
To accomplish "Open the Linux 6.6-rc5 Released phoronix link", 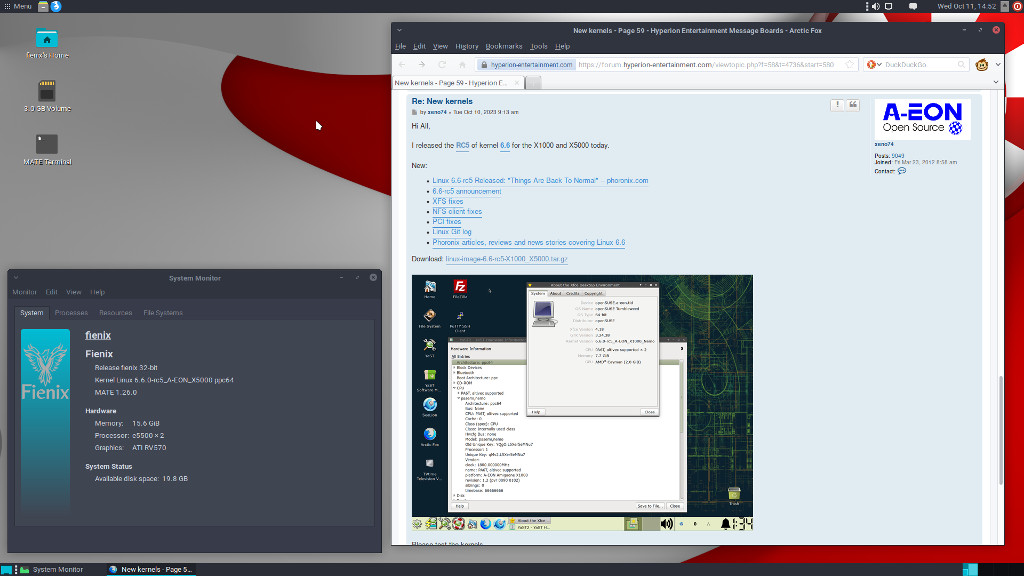I will point(540,181).
